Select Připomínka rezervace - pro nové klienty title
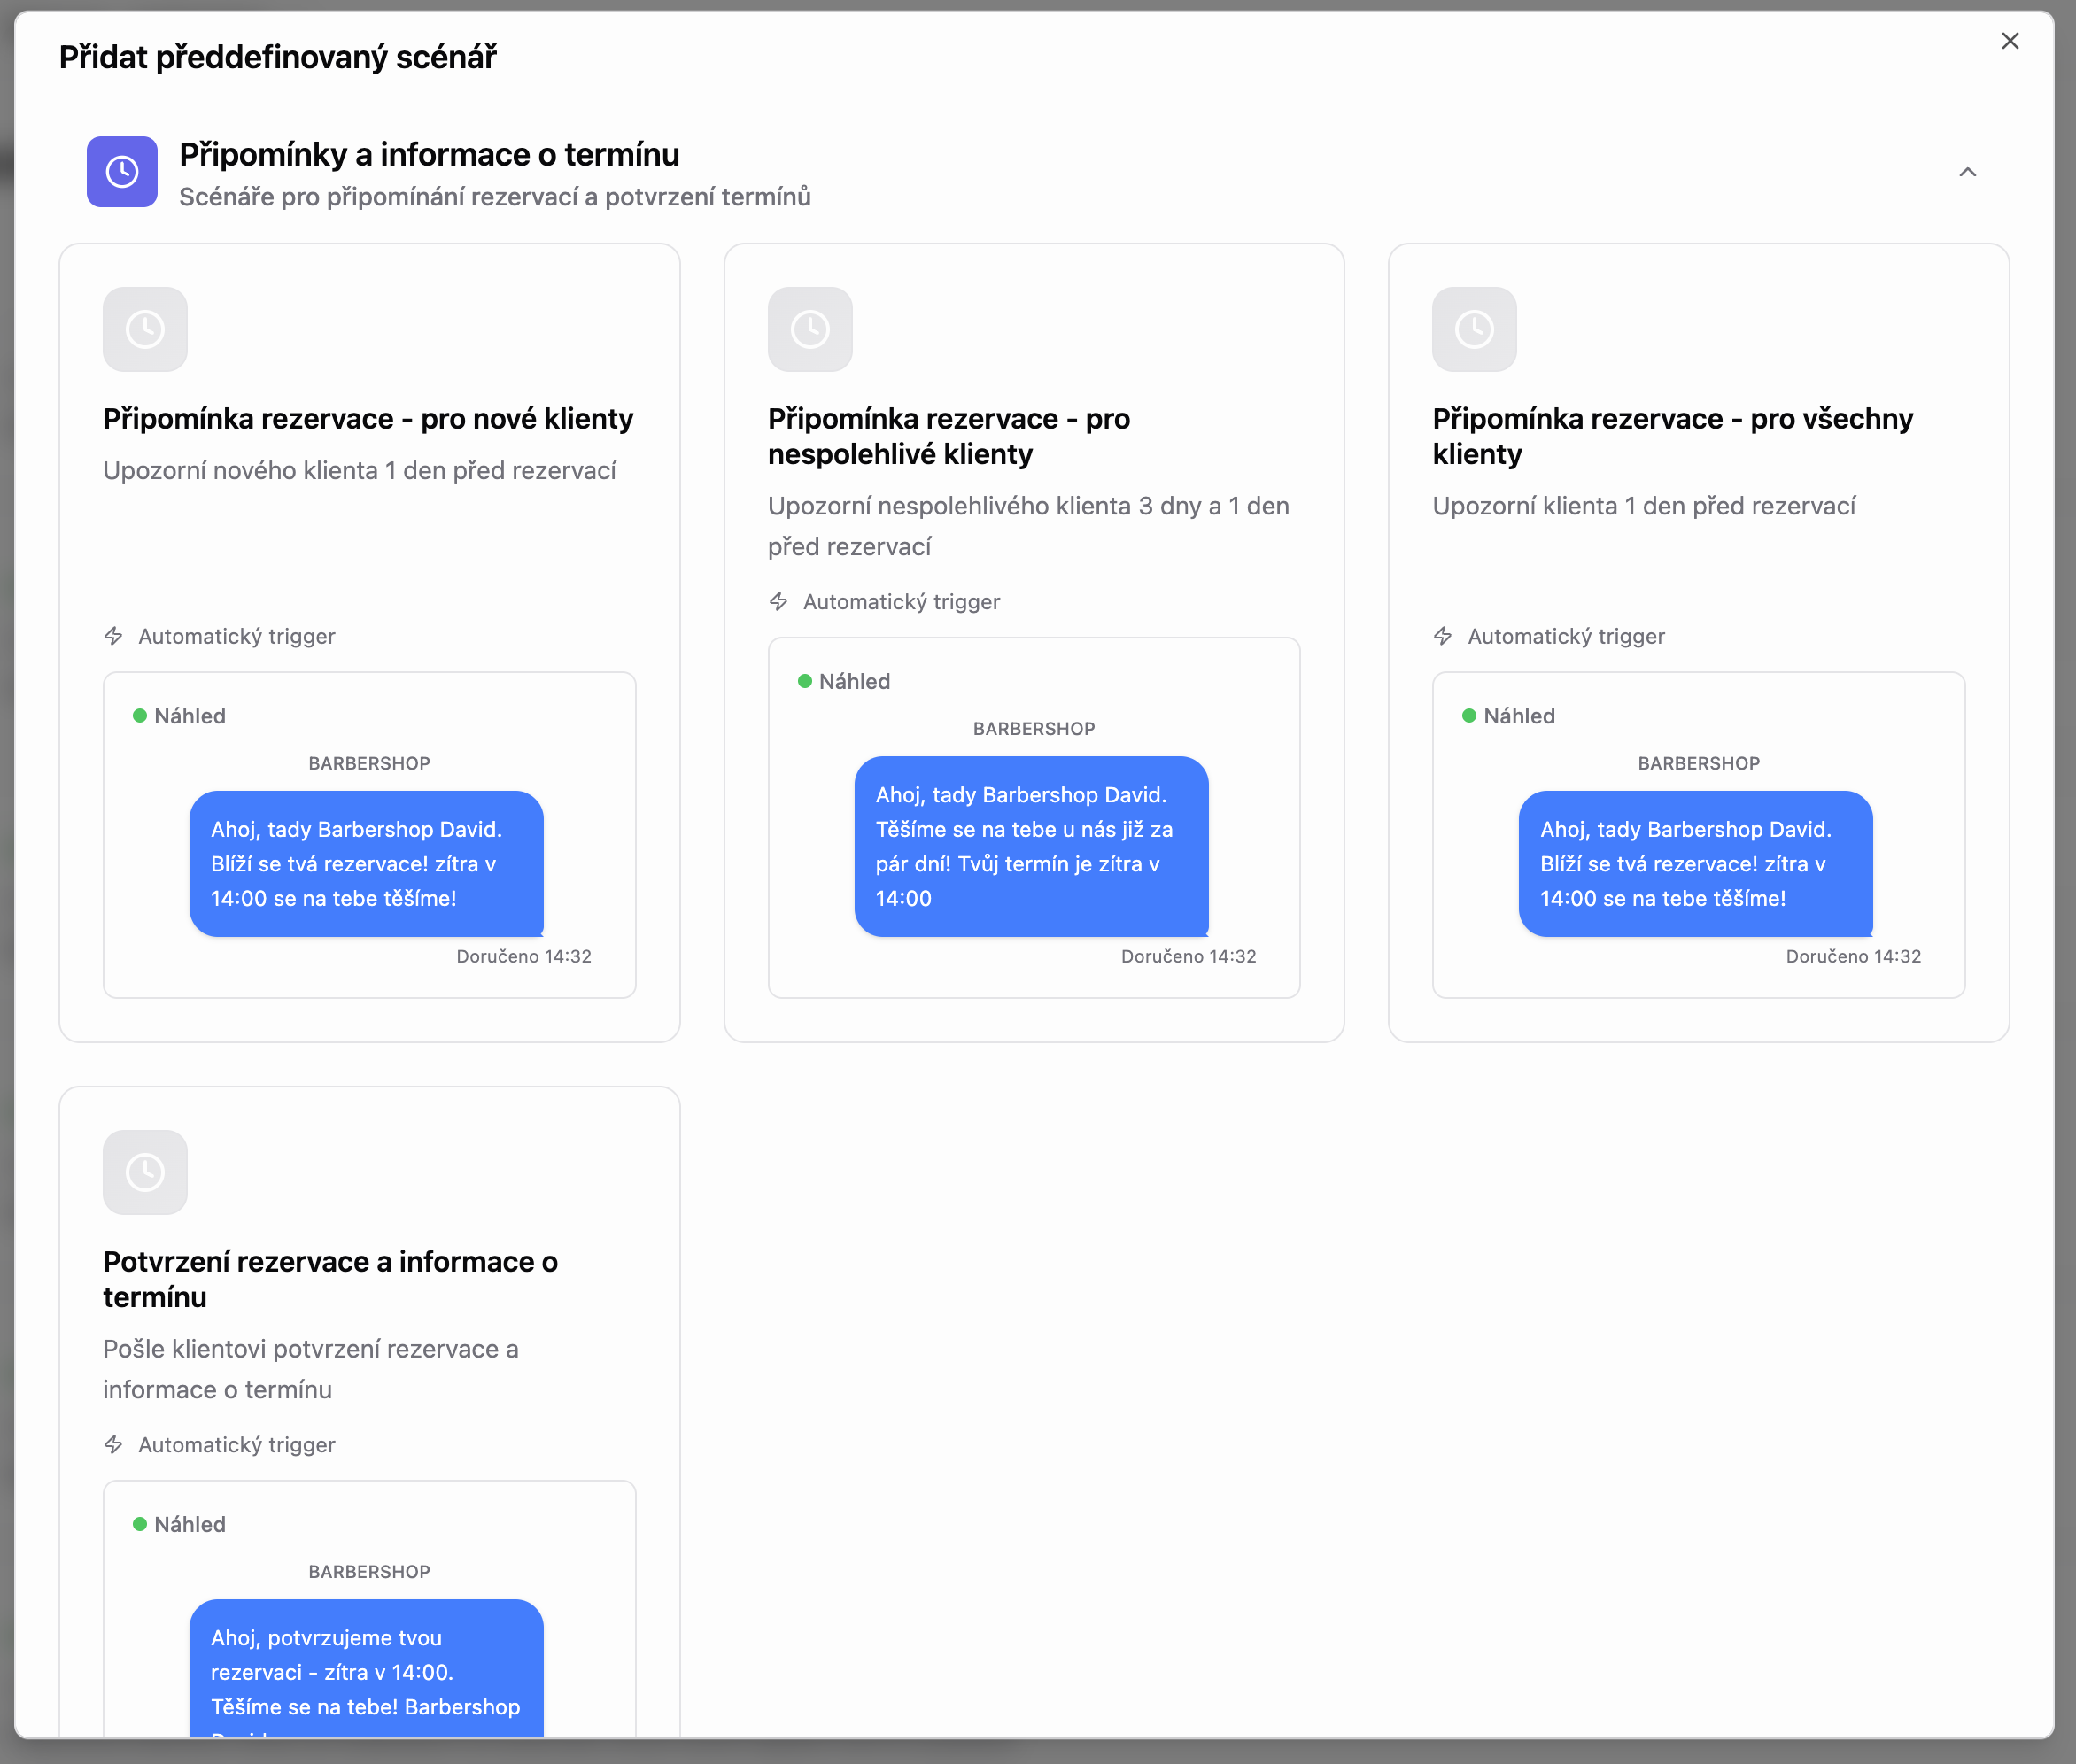Screen dimensions: 2076x1764 coord(368,418)
